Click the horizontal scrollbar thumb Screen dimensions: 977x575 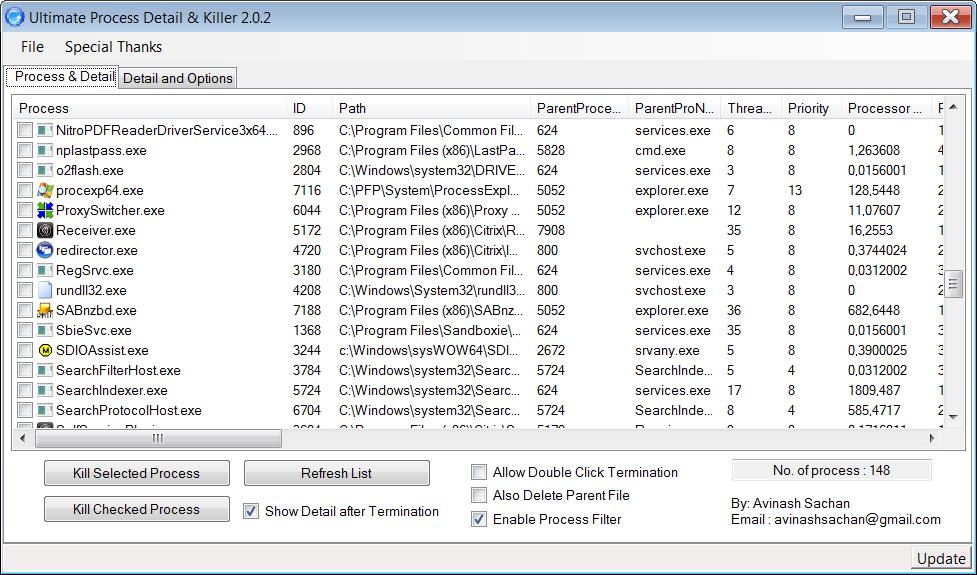click(158, 439)
